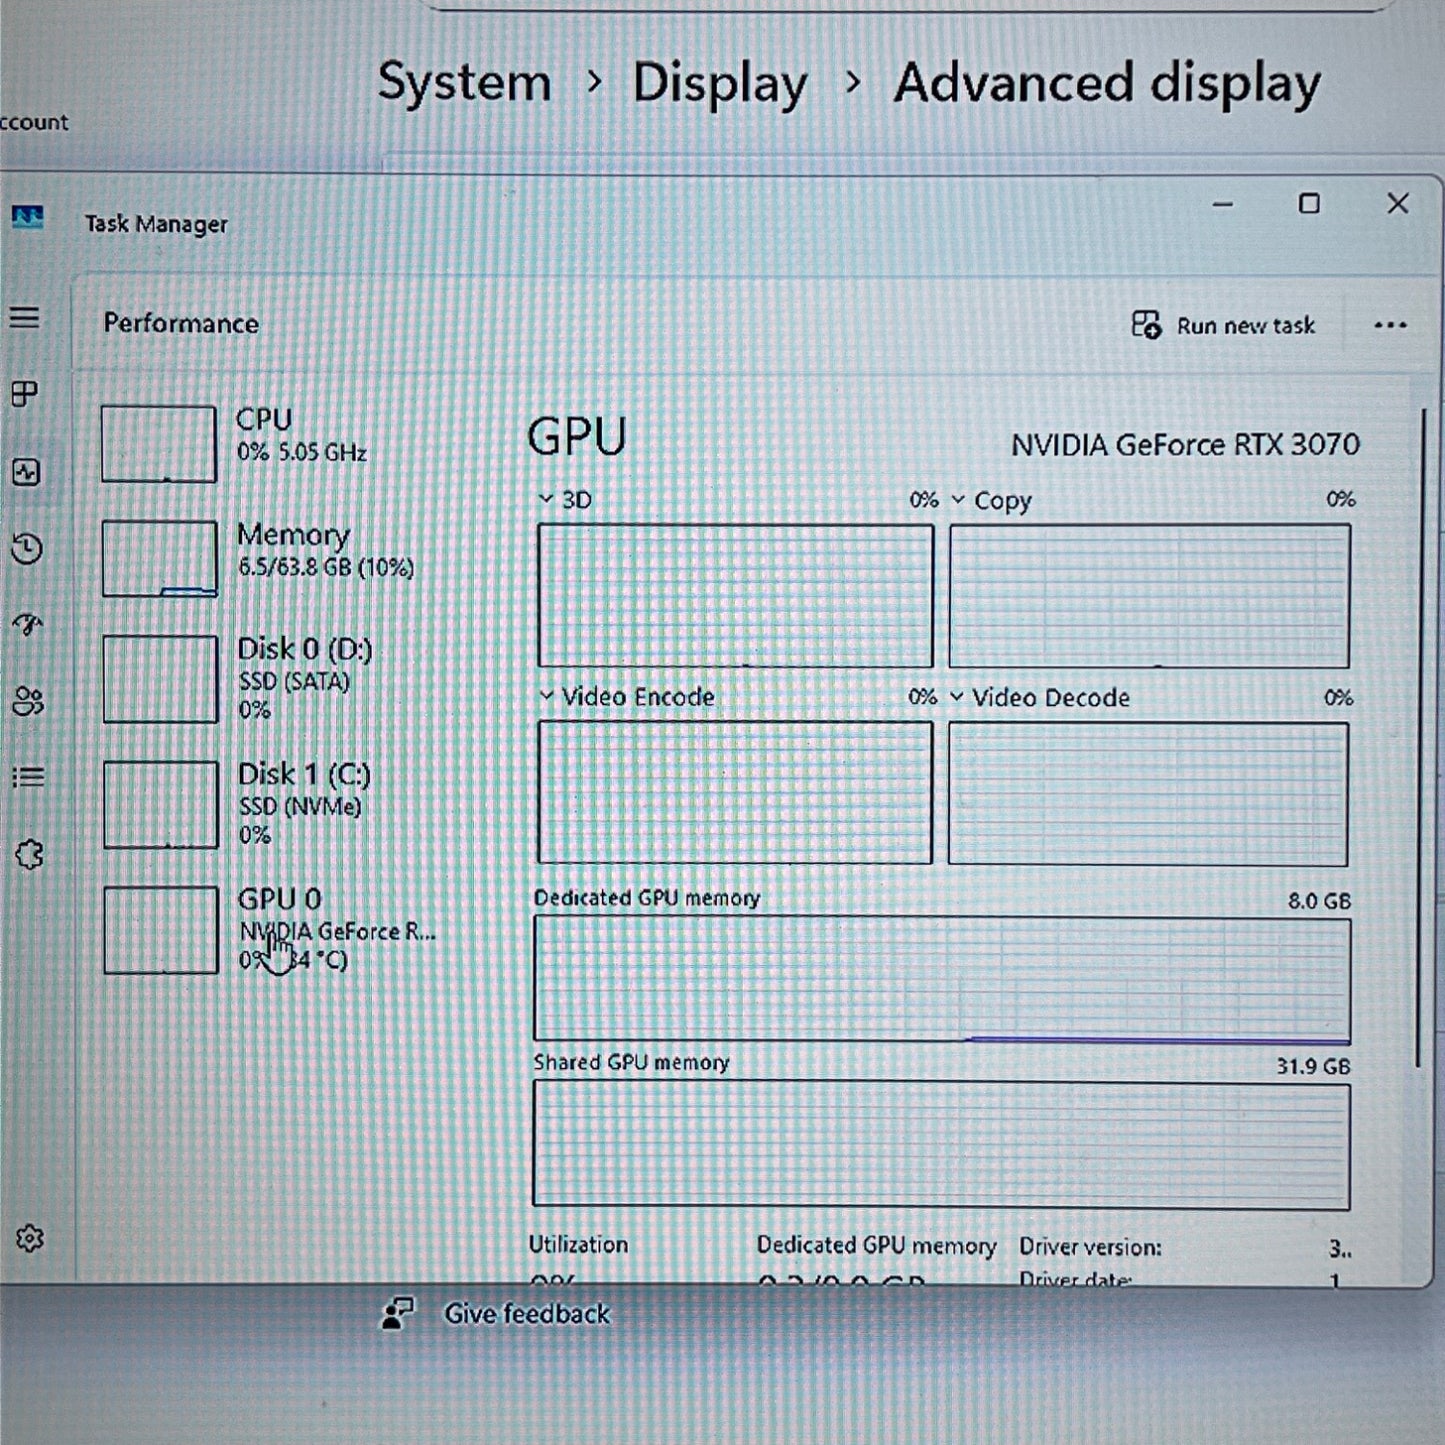Open the Services sidebar icon

click(x=29, y=855)
